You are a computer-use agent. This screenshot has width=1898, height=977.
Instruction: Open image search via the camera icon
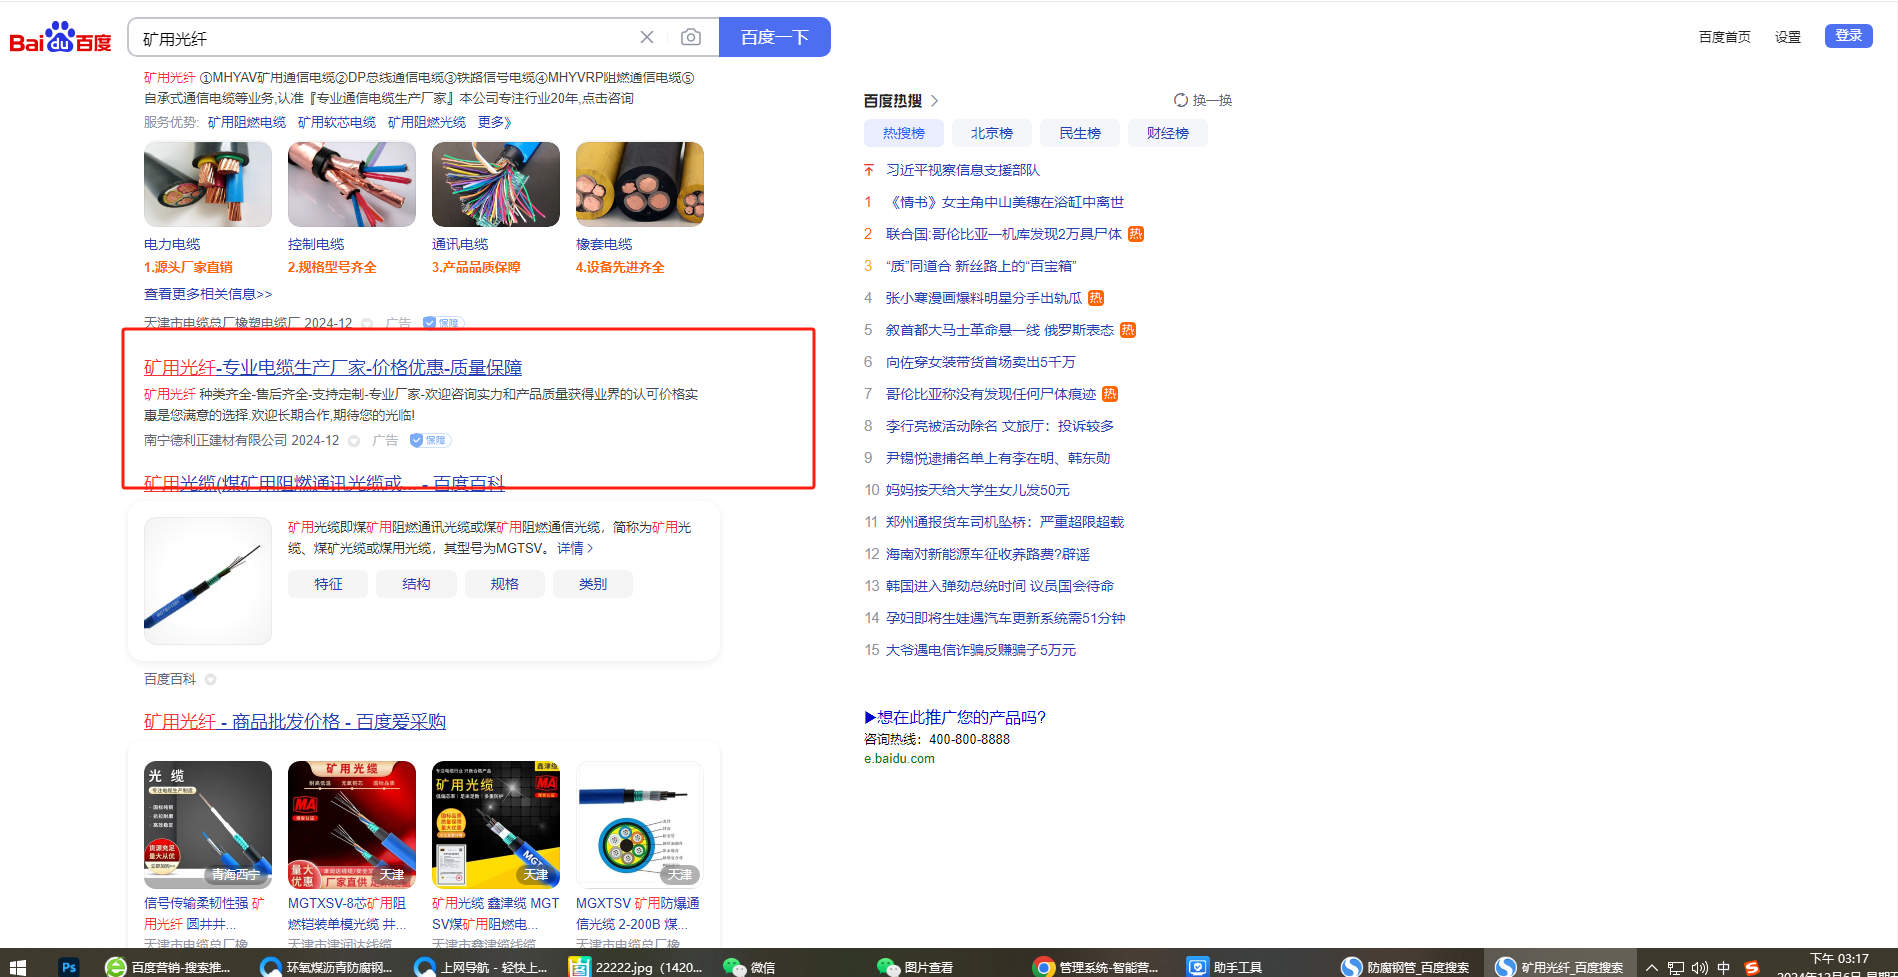[690, 37]
